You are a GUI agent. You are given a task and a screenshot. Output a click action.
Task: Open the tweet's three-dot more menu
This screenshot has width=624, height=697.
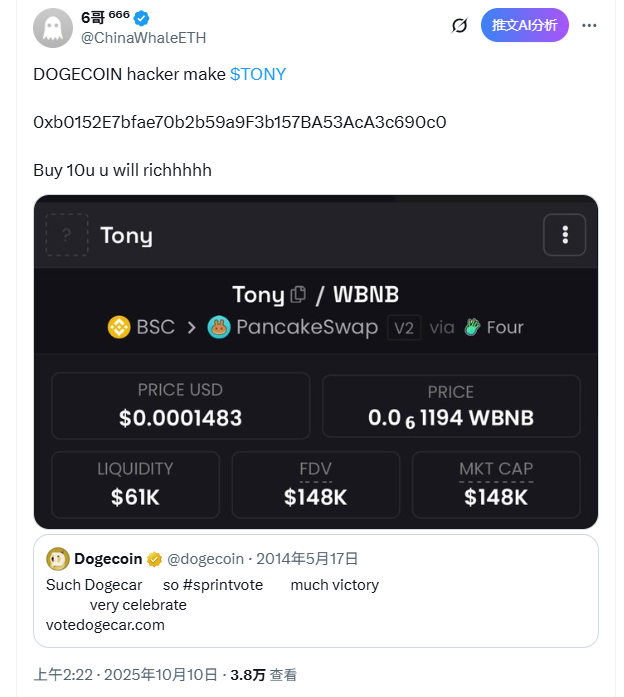point(589,25)
